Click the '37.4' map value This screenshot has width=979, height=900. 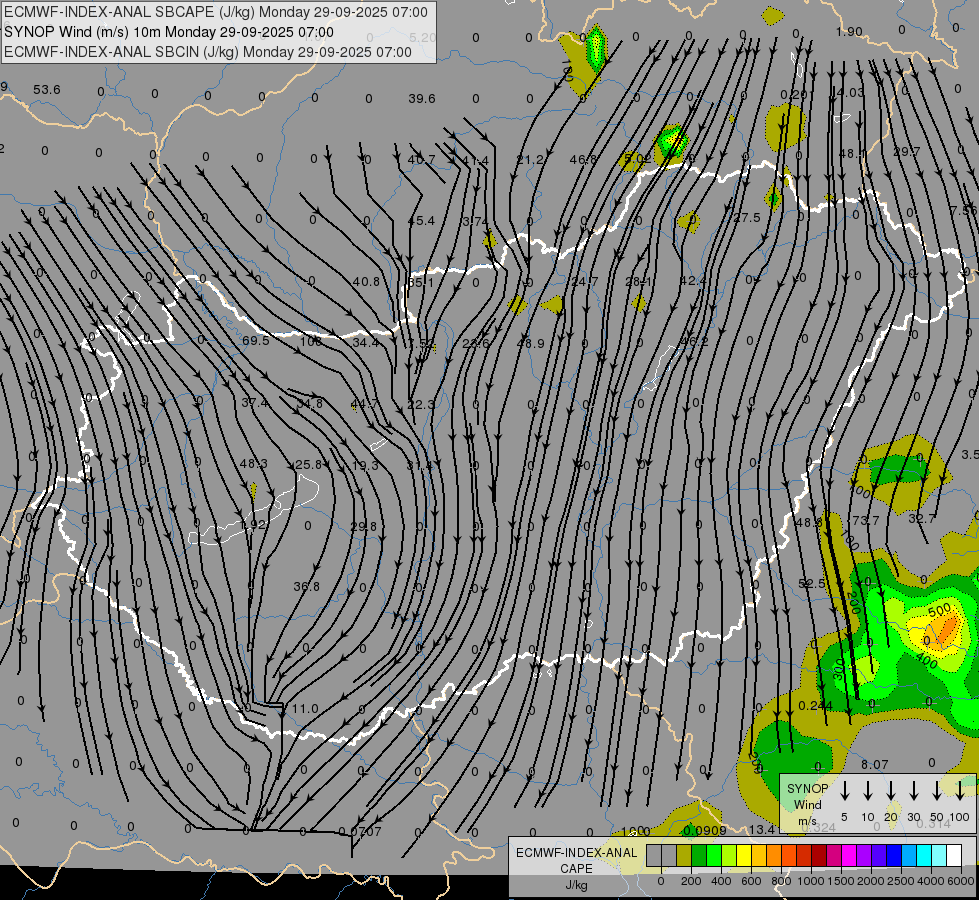pos(255,403)
